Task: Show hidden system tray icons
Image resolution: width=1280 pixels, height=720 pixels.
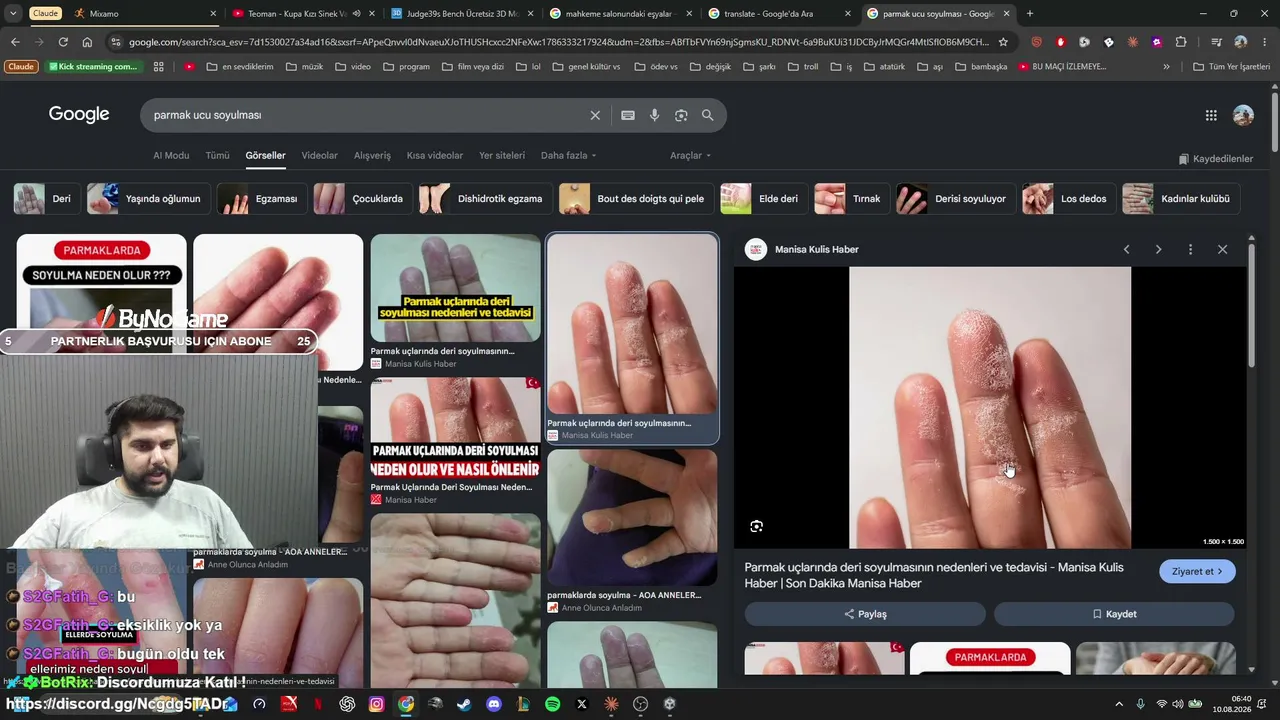Action: pos(1119,704)
